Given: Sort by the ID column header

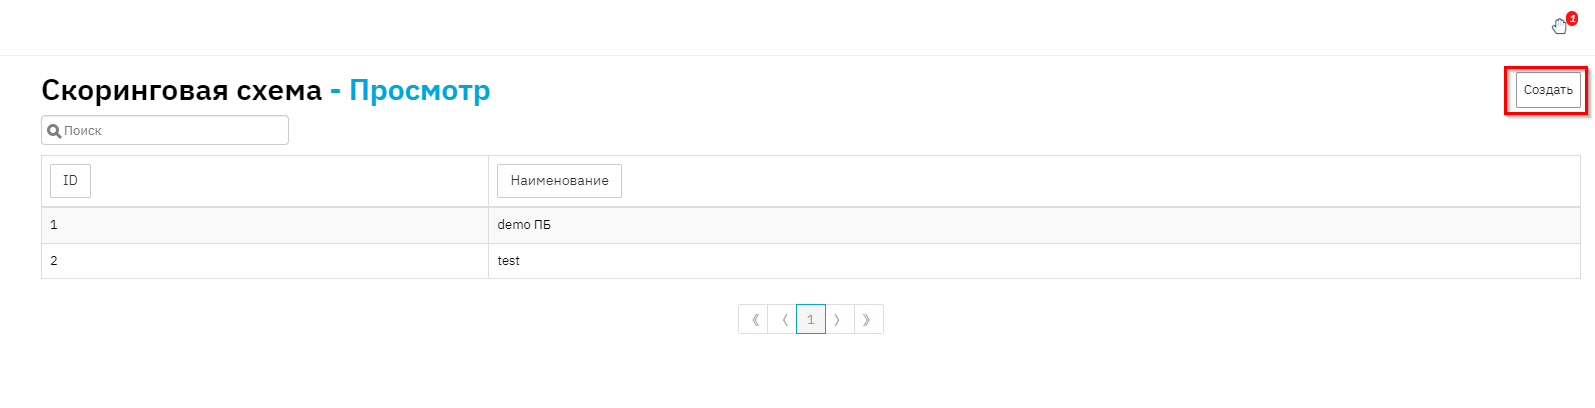Looking at the screenshot, I should tap(70, 181).
